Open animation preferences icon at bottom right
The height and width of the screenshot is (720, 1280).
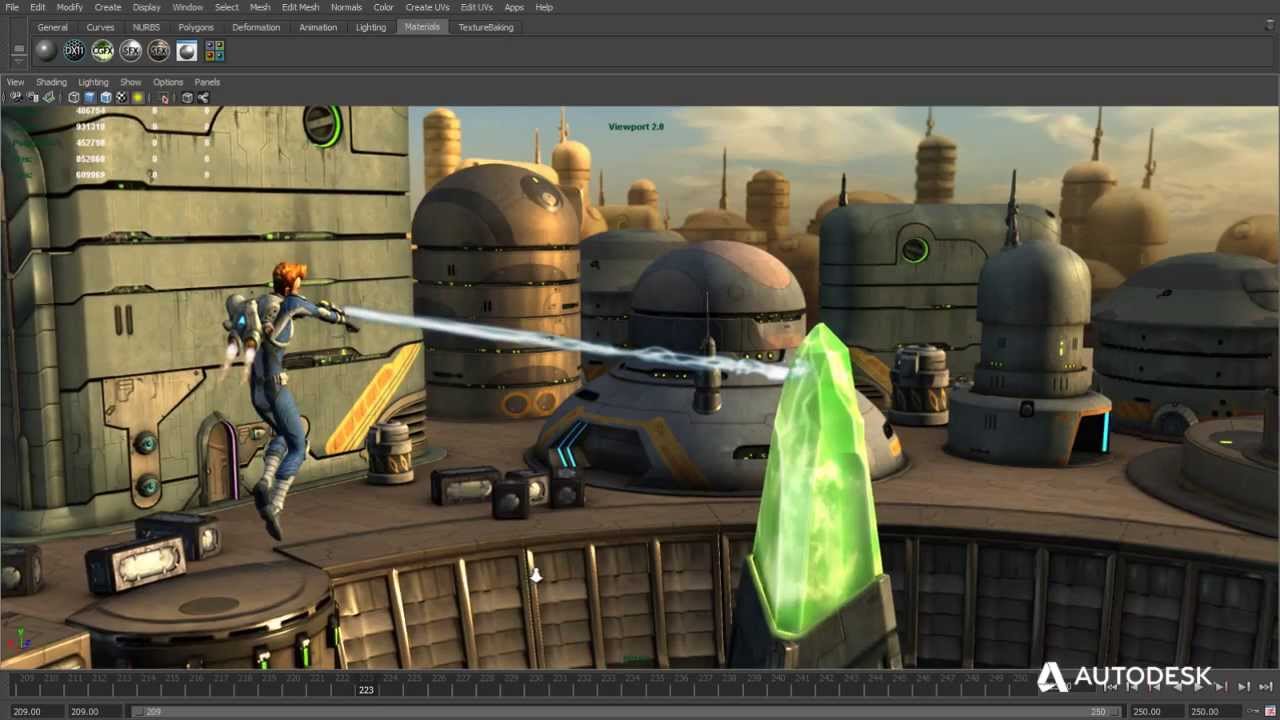click(1270, 711)
